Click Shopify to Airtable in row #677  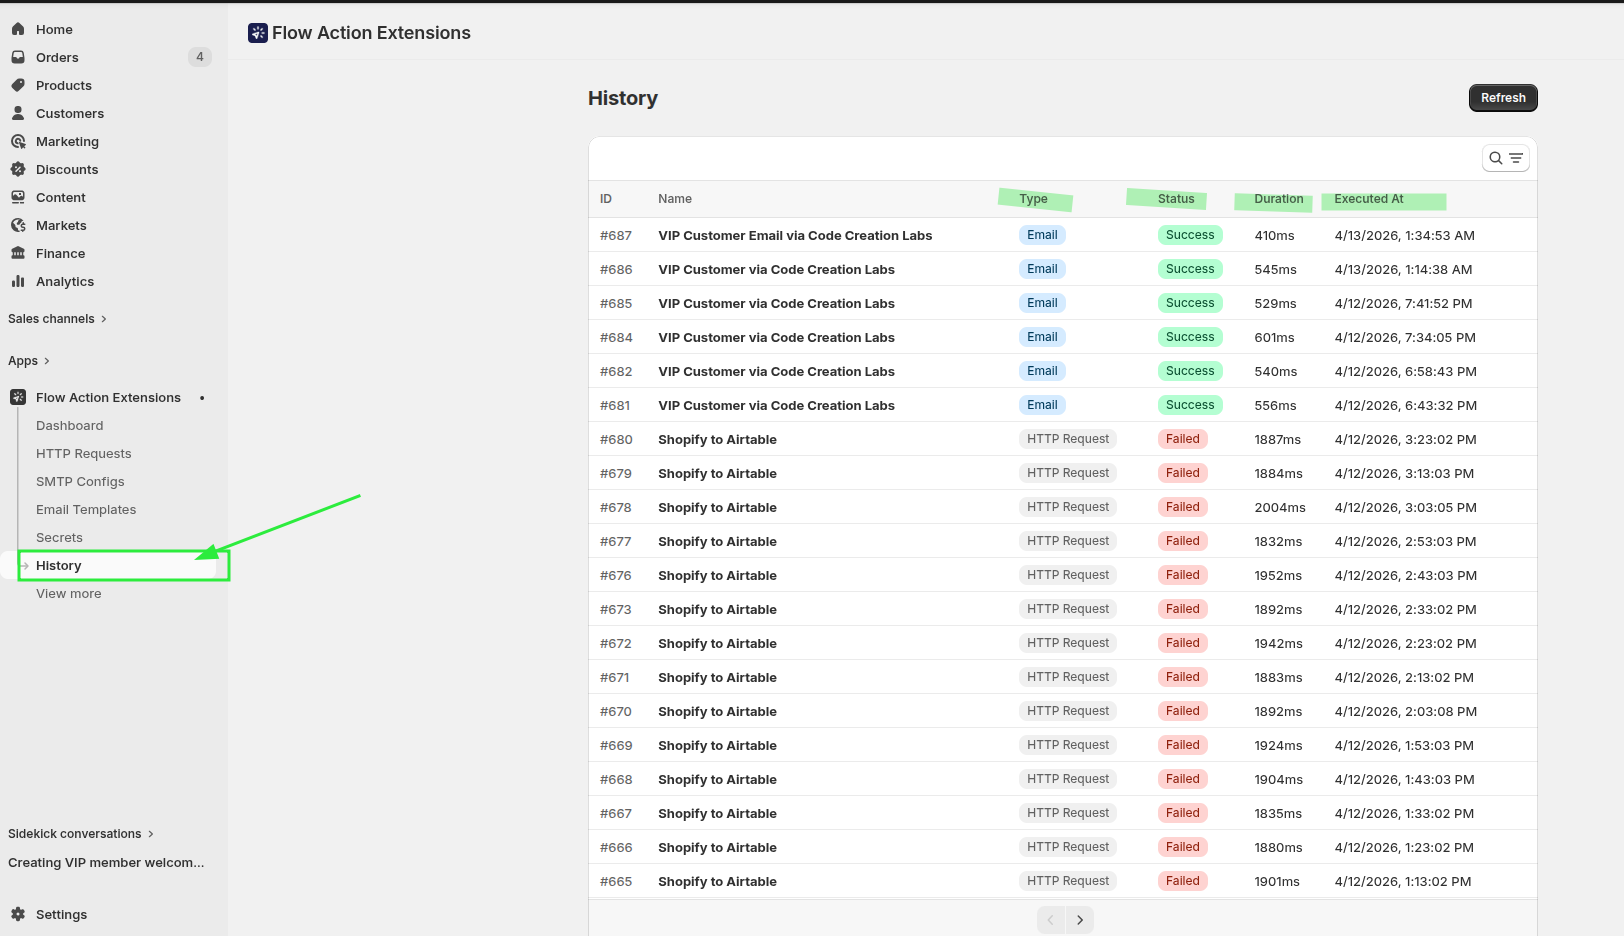717,541
